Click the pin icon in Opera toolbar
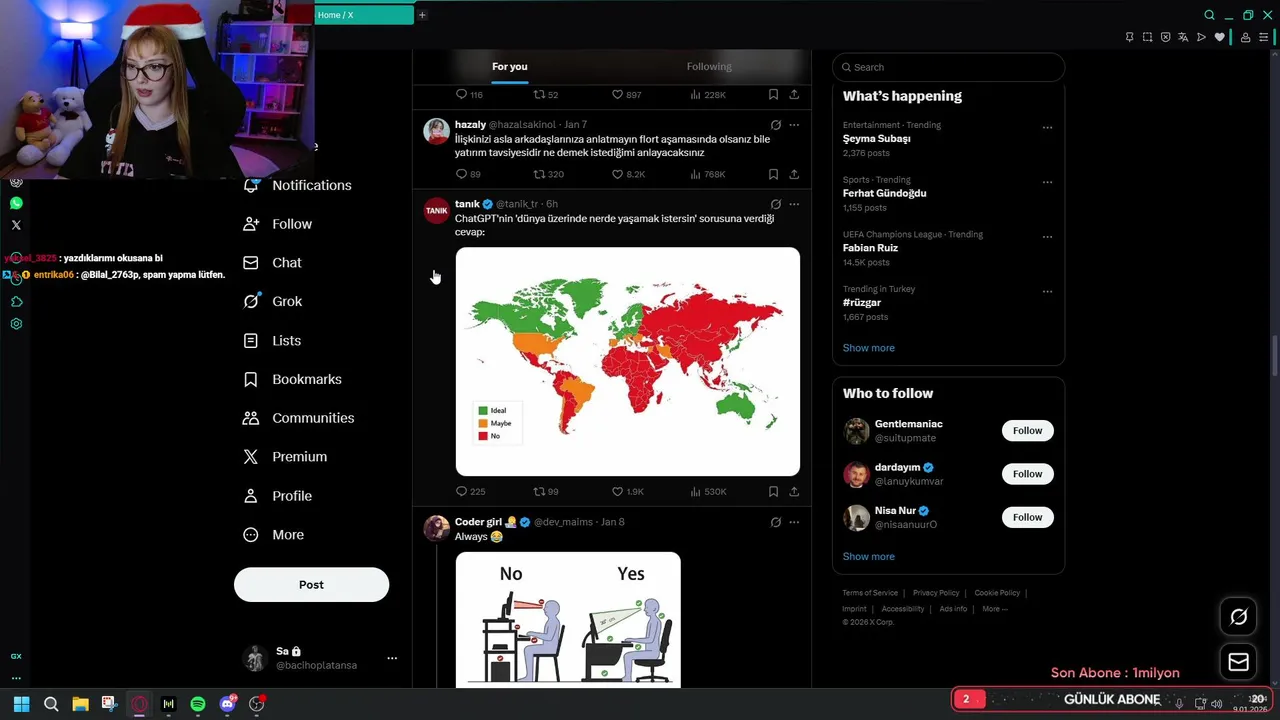1280x720 pixels. (x=1129, y=37)
